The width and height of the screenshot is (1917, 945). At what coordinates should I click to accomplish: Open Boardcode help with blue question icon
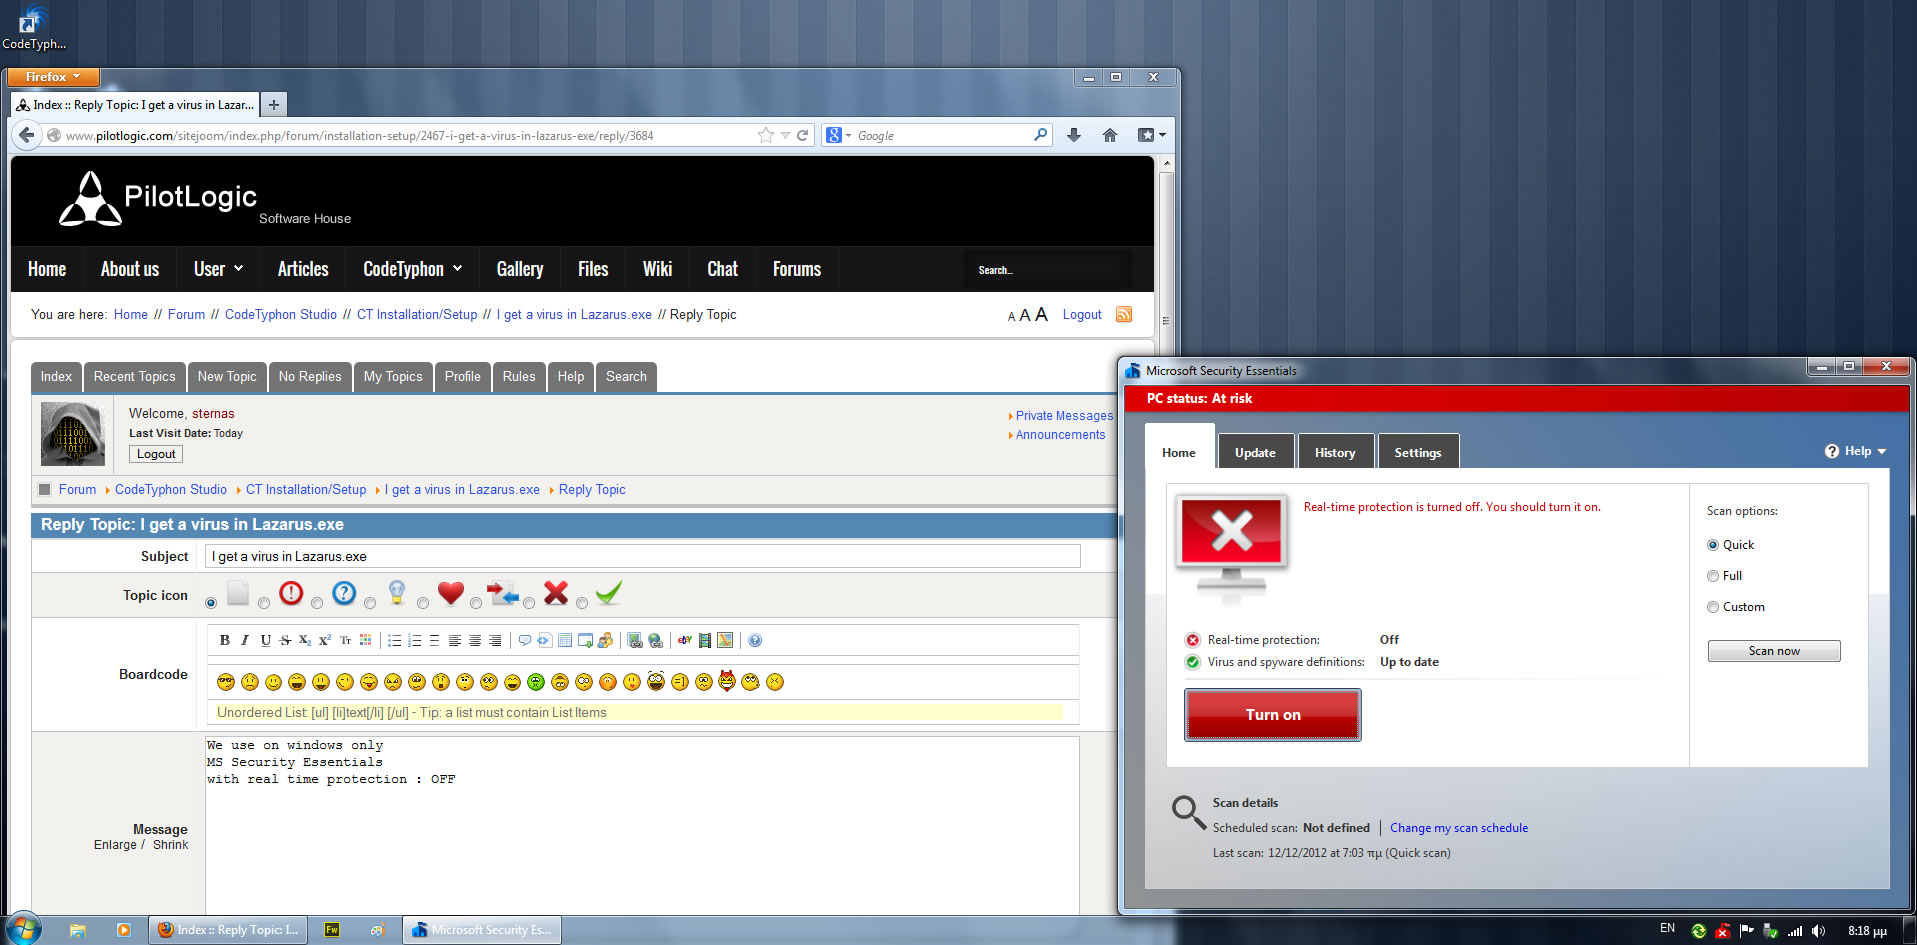[755, 640]
